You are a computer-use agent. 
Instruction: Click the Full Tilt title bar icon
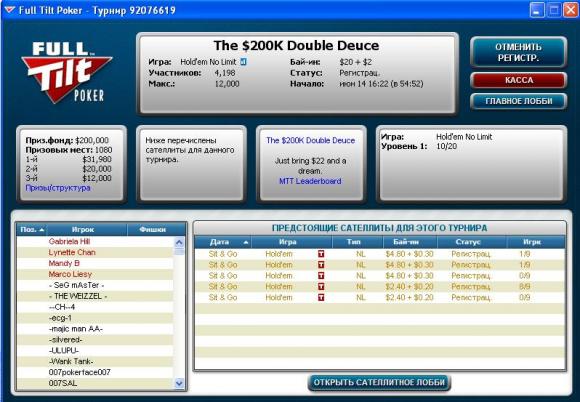[x=9, y=10]
